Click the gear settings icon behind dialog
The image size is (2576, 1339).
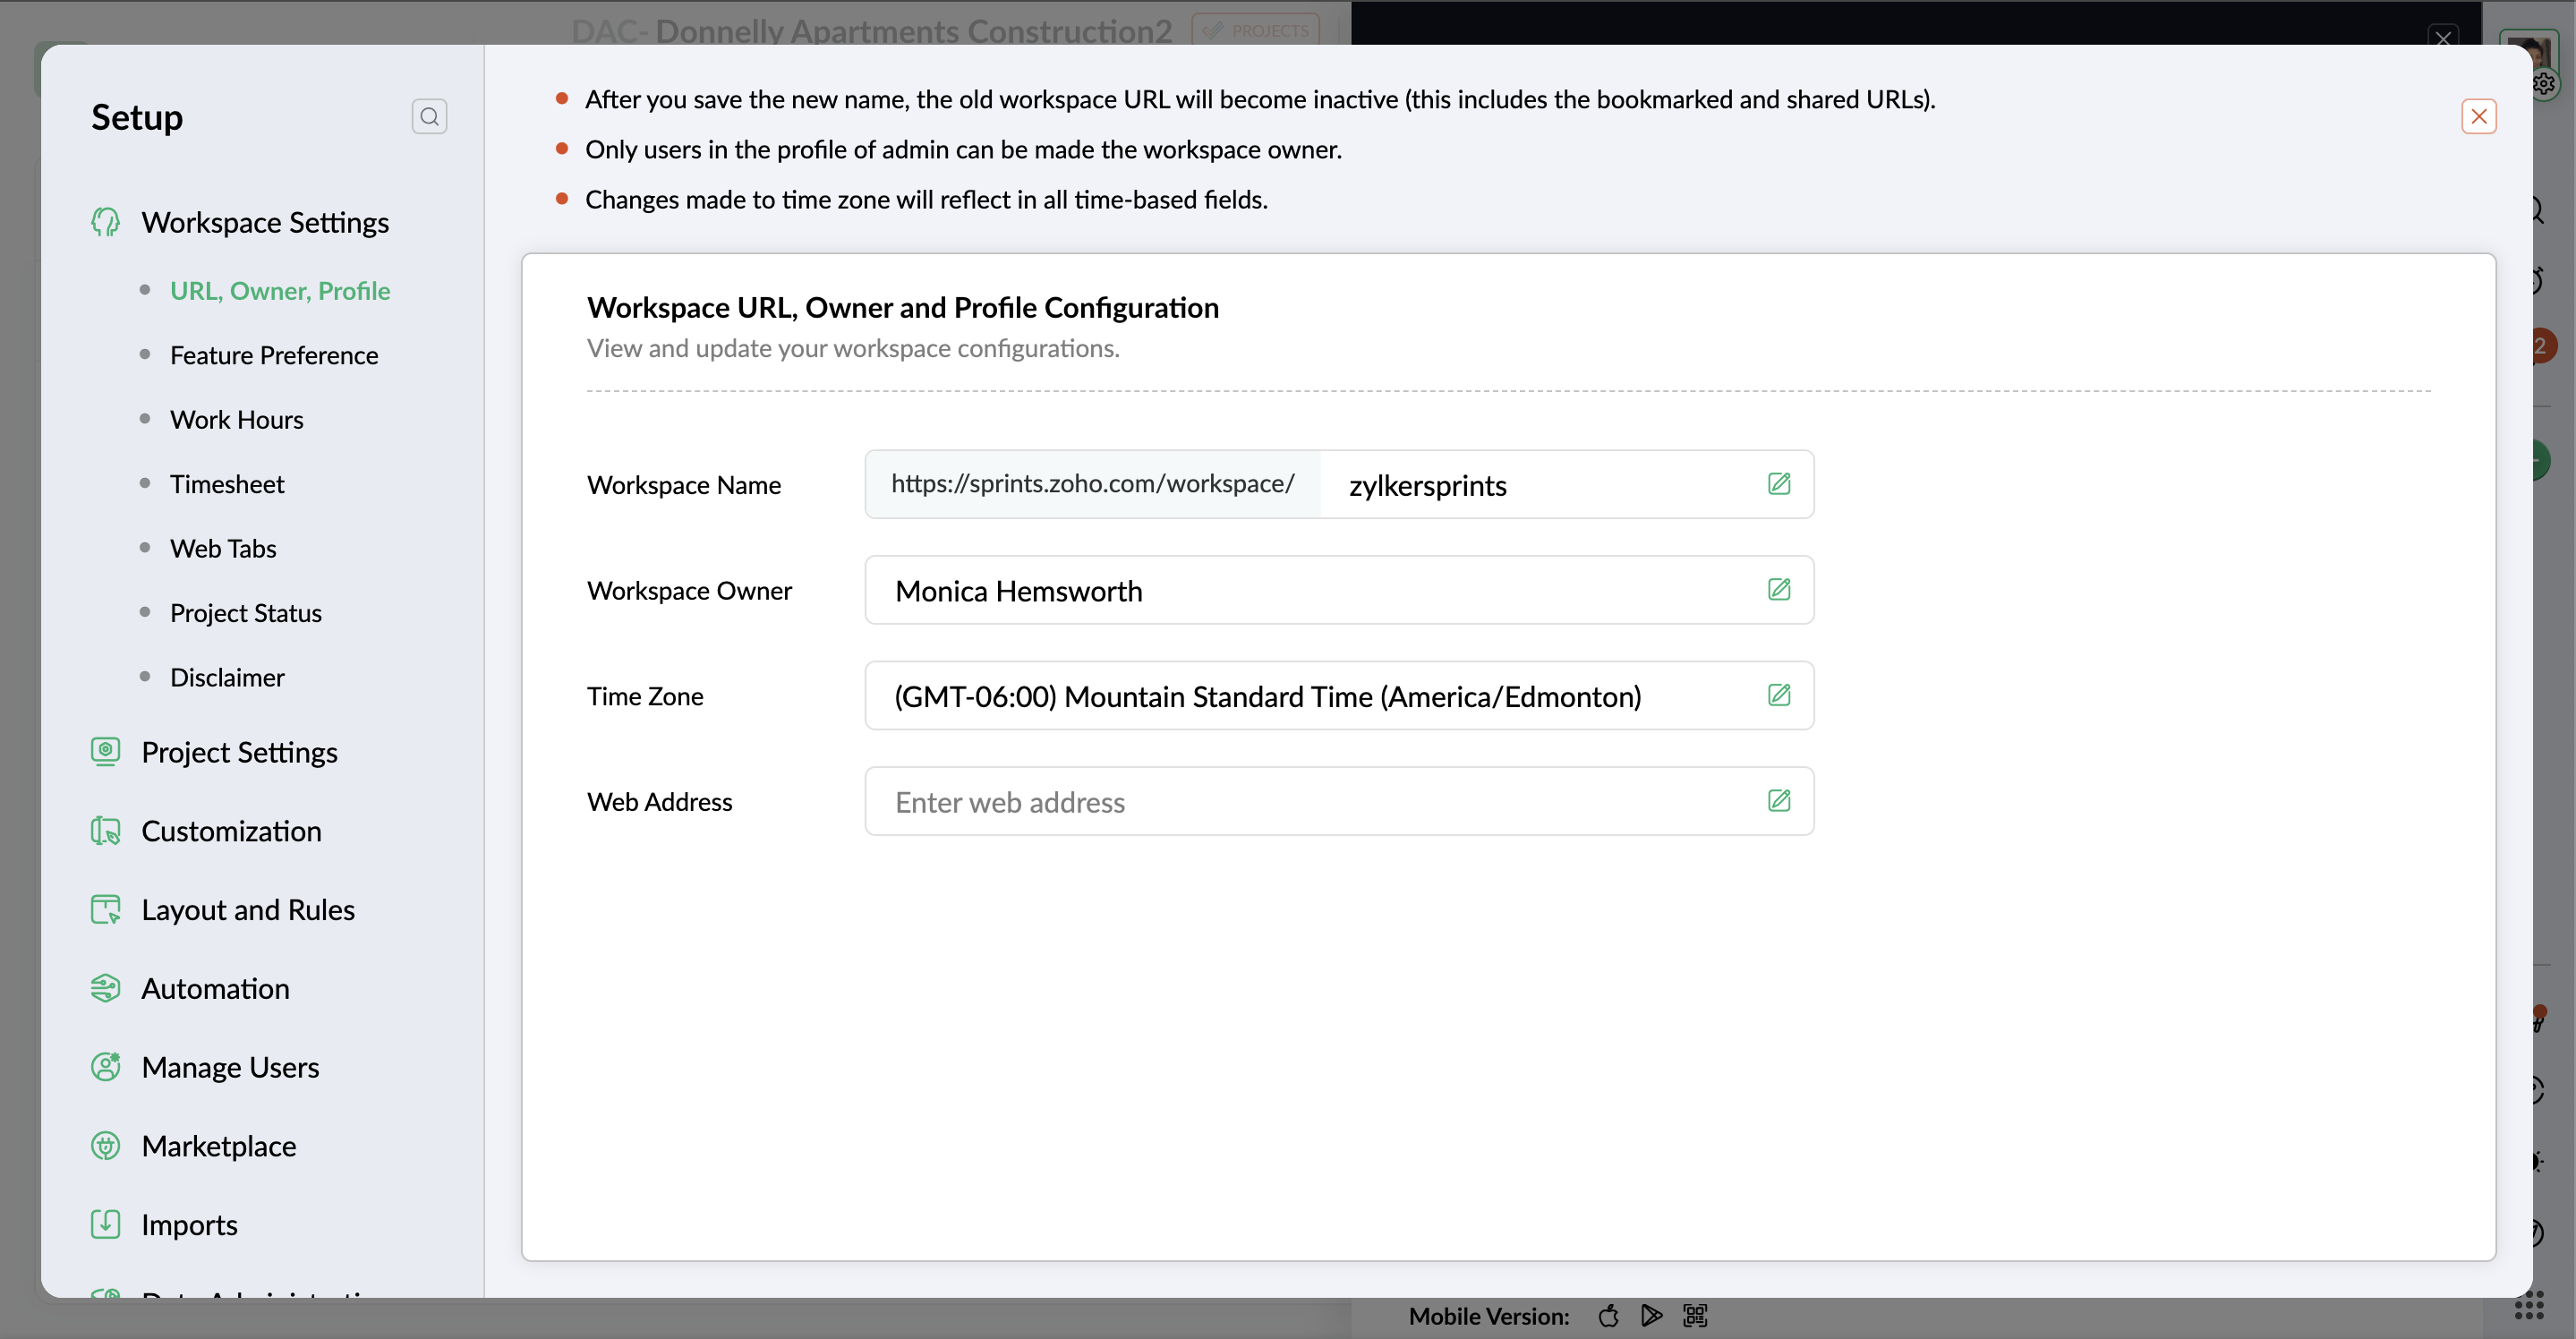click(x=2545, y=84)
